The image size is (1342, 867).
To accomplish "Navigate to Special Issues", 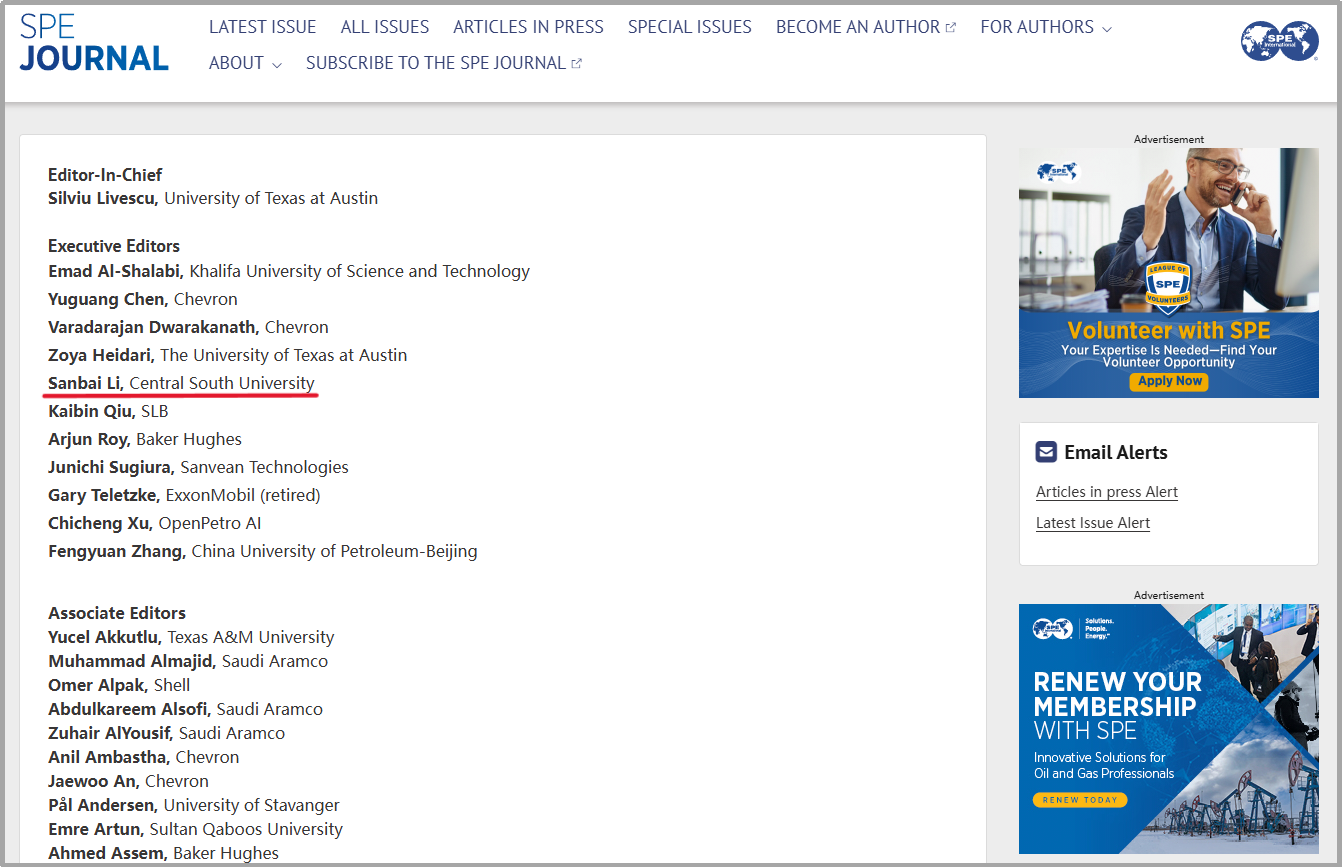I will (689, 27).
